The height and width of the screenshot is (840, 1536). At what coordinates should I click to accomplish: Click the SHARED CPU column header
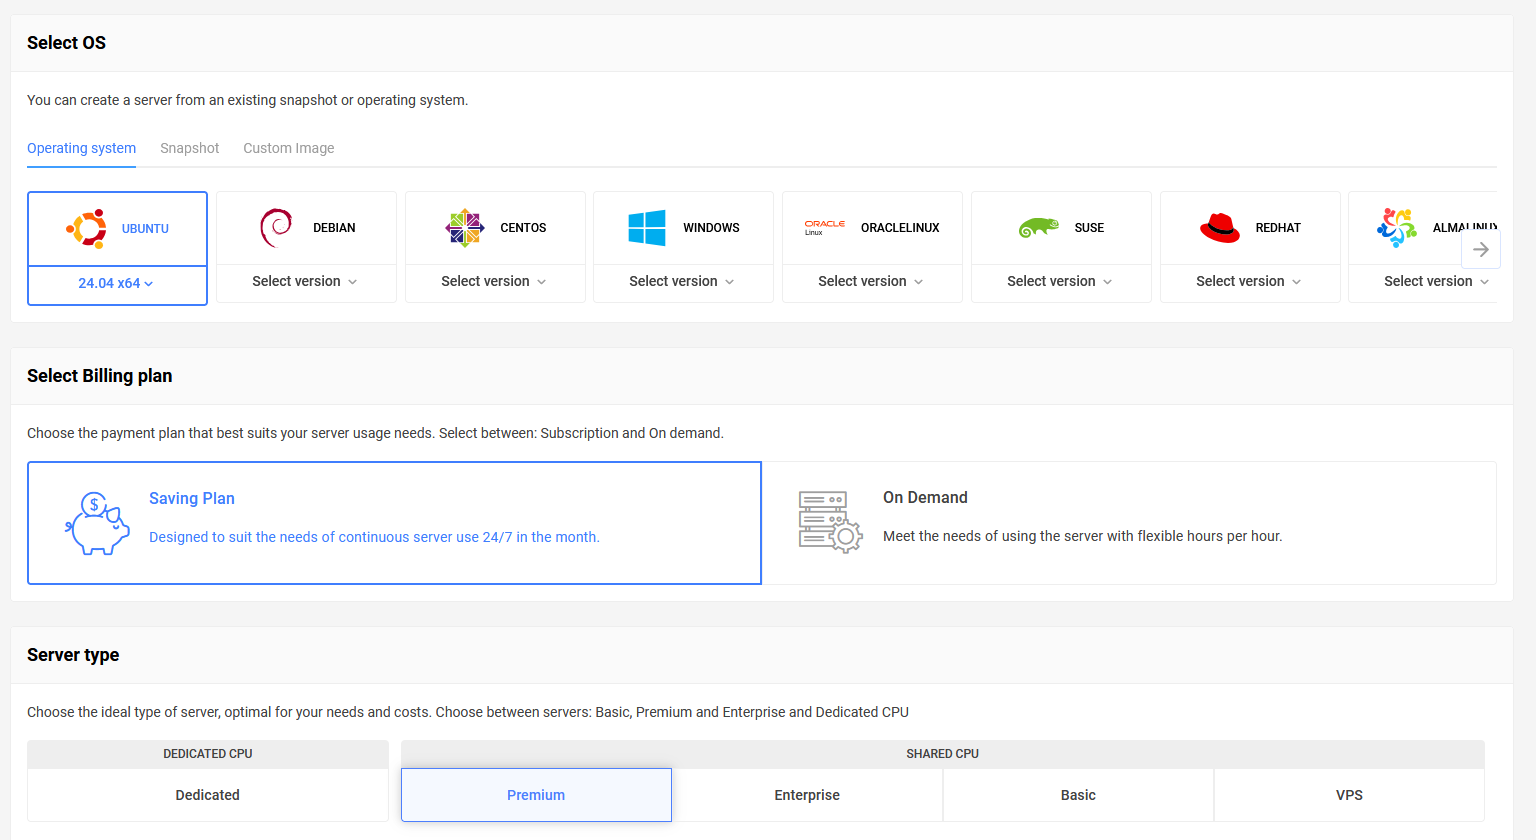click(943, 754)
